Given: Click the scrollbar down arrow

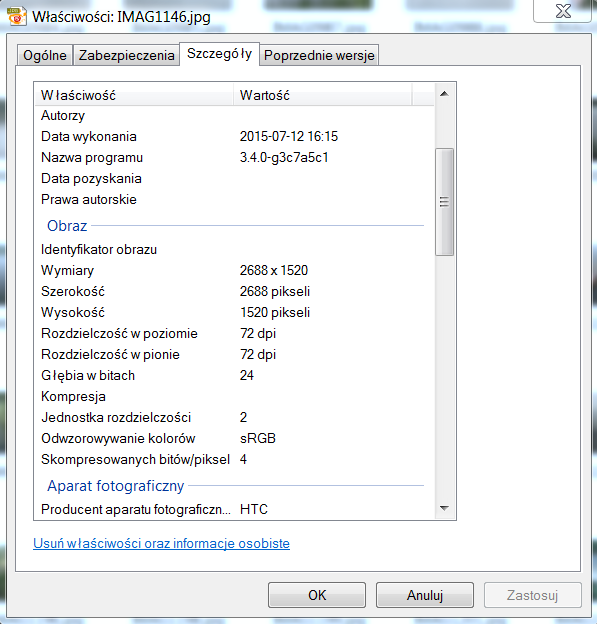Looking at the screenshot, I should [x=445, y=508].
